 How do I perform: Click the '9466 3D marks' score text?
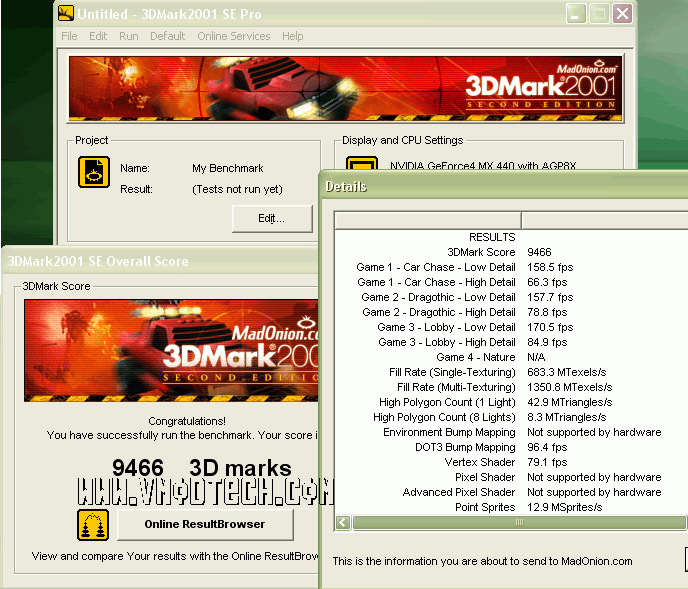202,468
